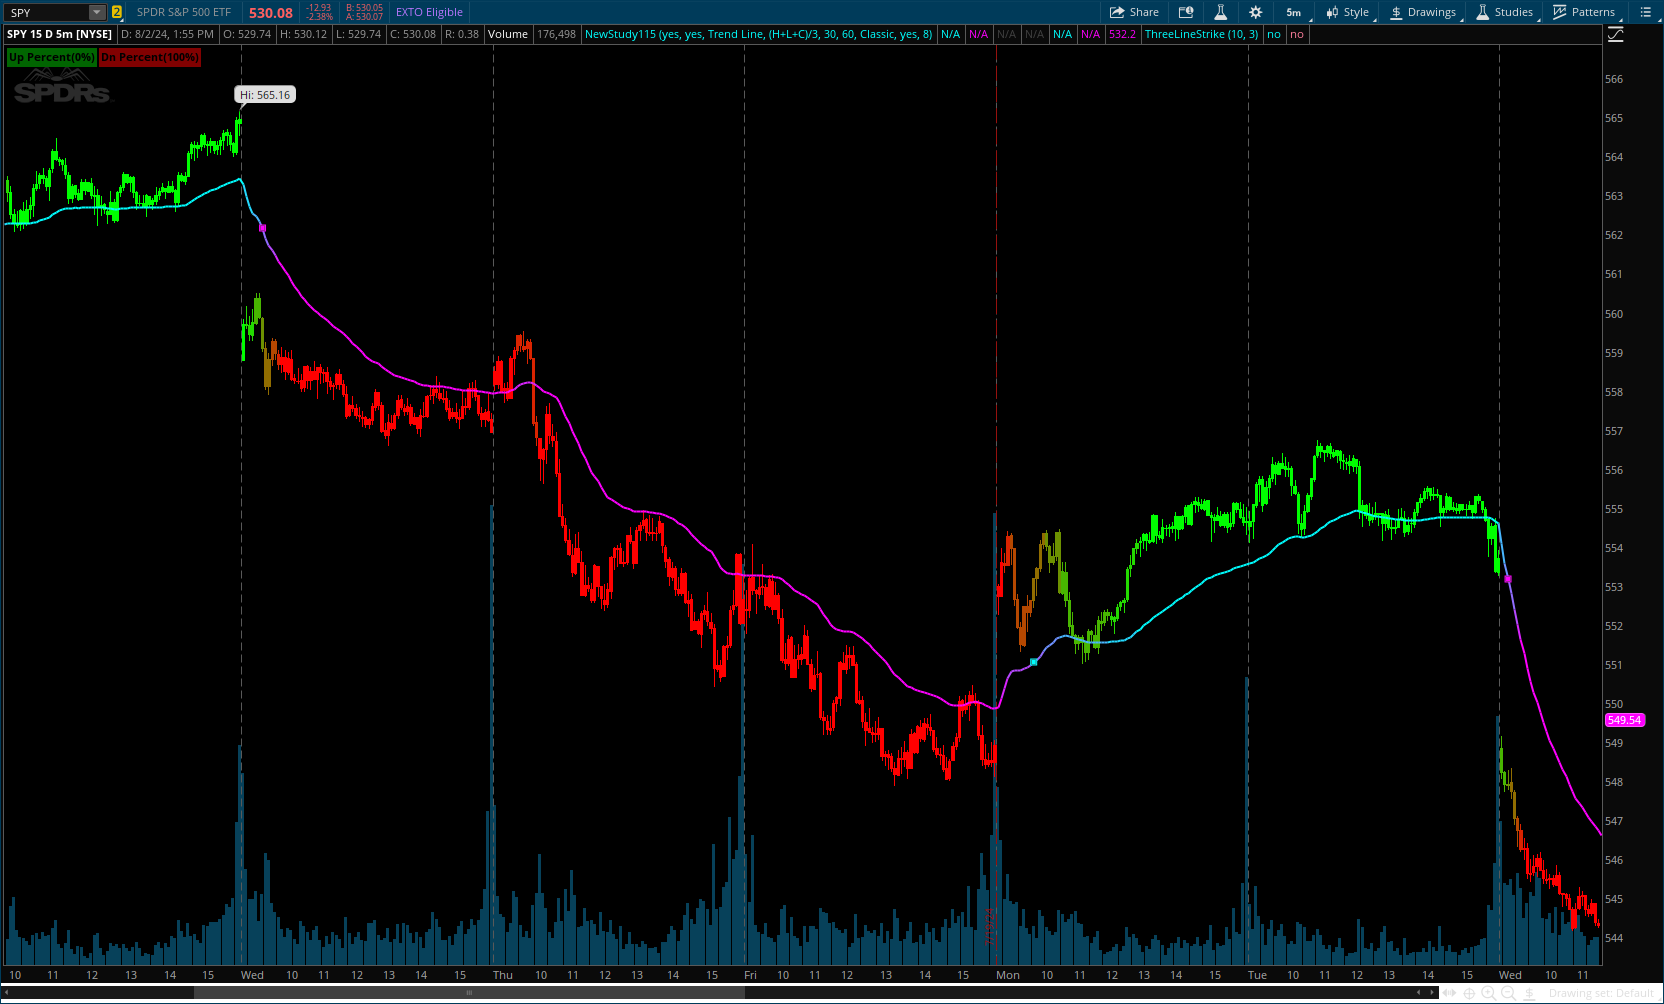1664x1004 pixels.
Task: Click the scroll right arrow at bottom
Action: click(x=1432, y=993)
